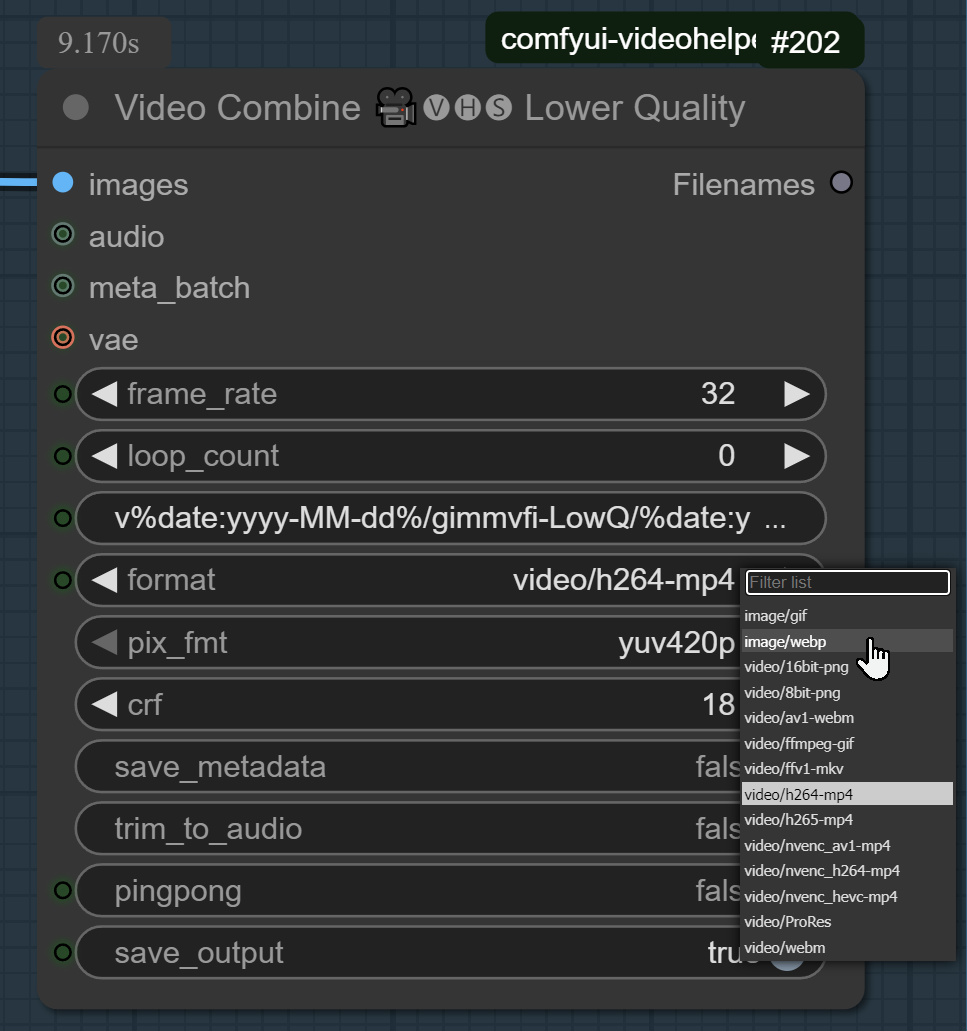967x1031 pixels.
Task: Click the pingpong widget input socket
Action: [62, 890]
